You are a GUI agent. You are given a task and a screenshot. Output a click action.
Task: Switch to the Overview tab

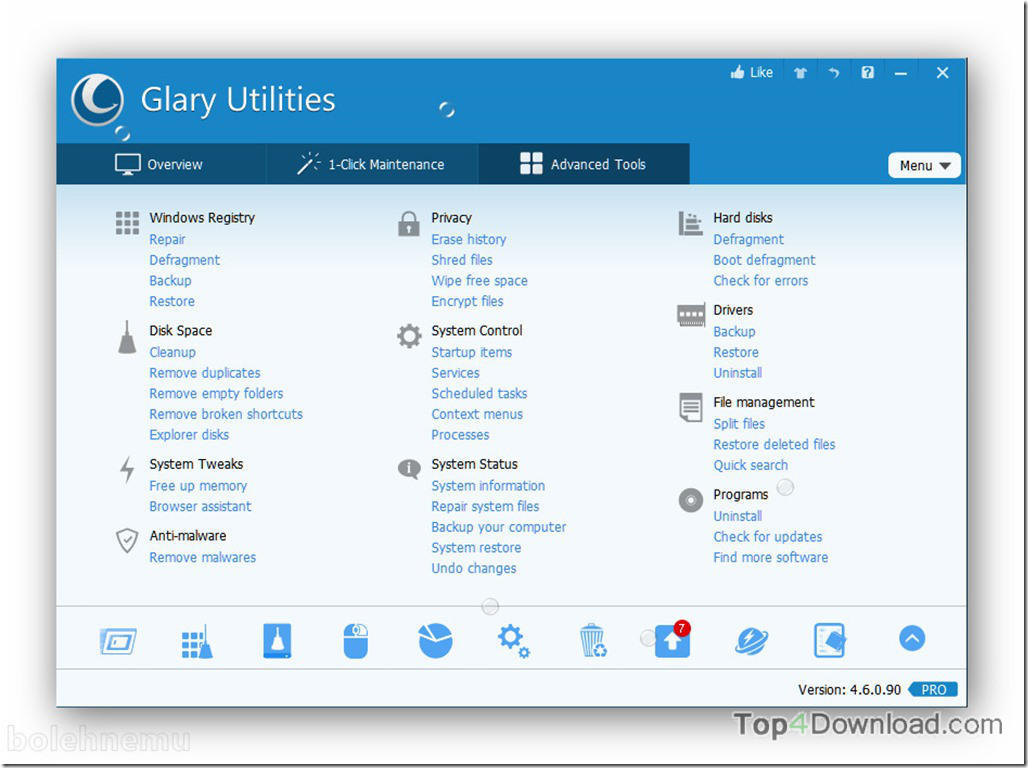(161, 164)
